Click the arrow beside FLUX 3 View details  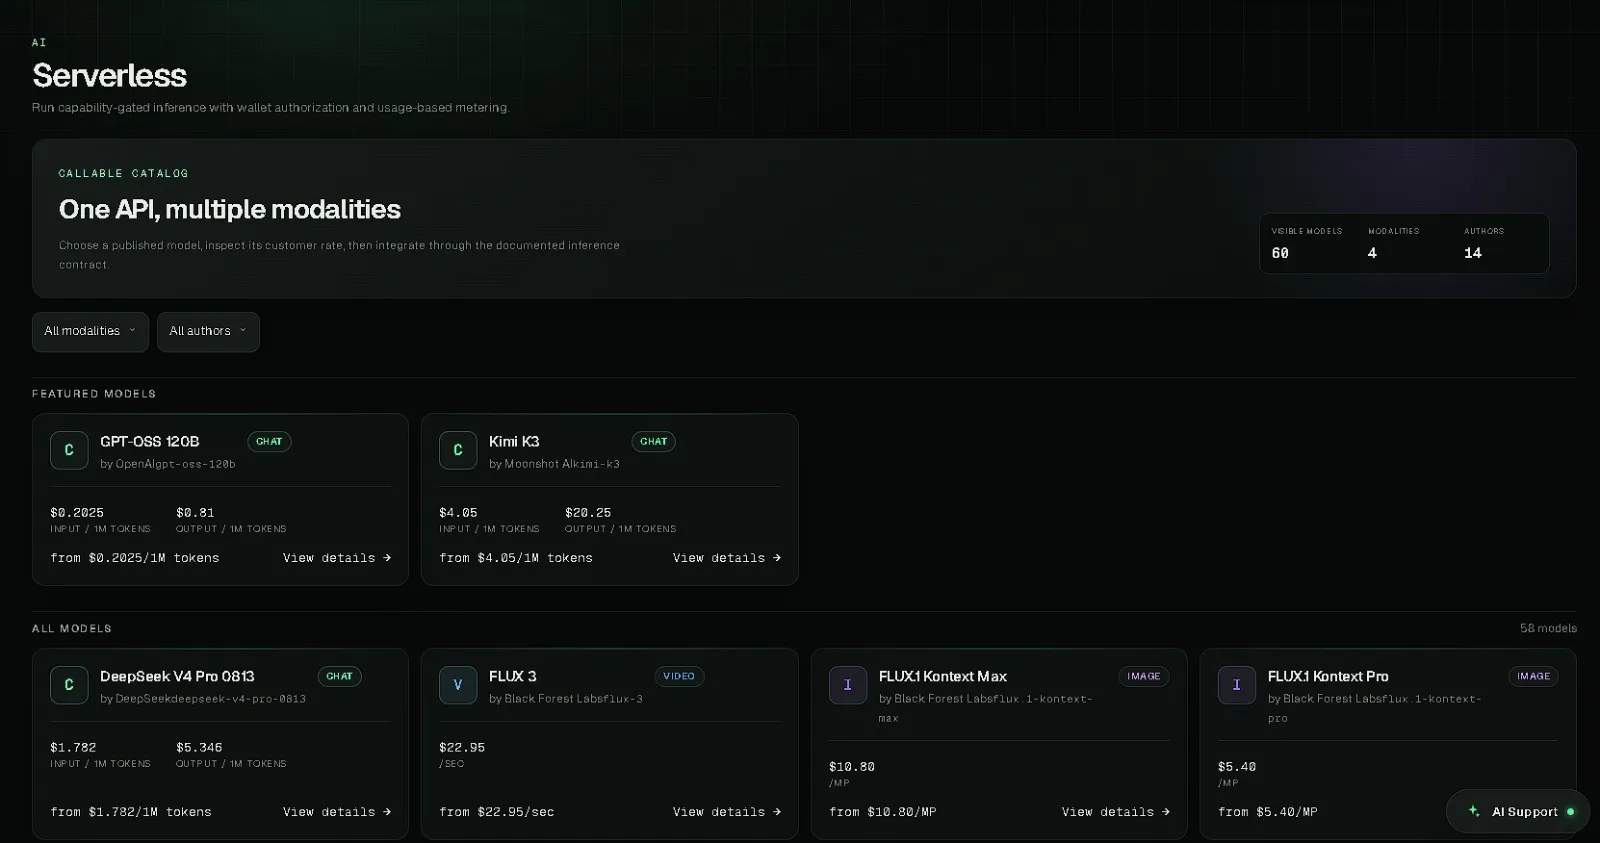point(777,812)
